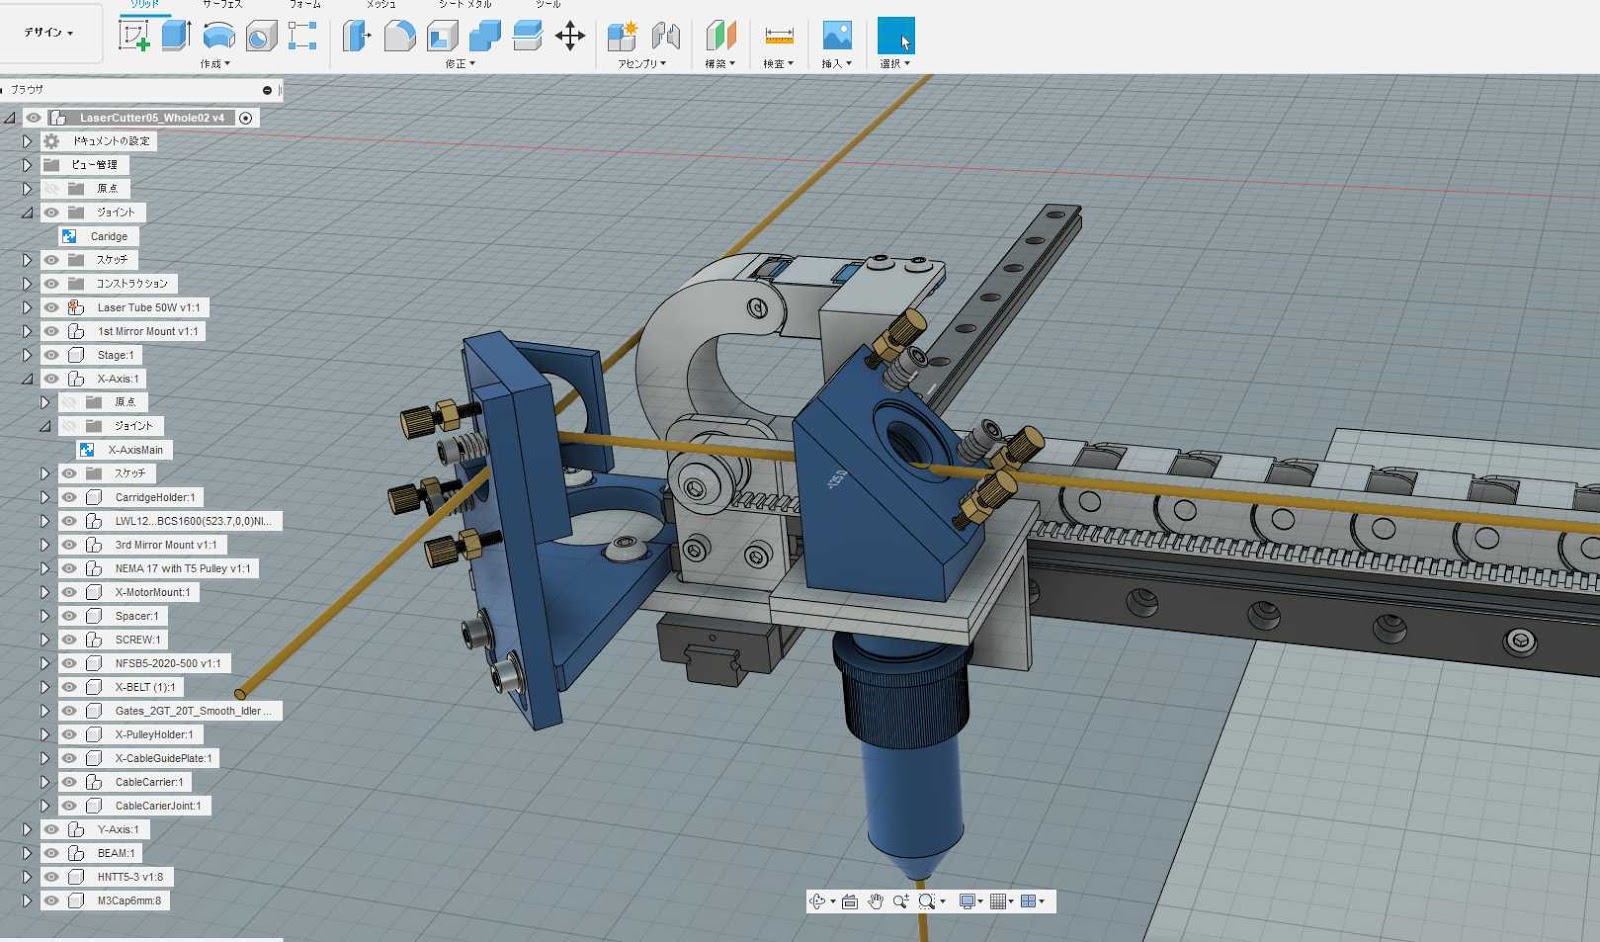The image size is (1600, 942).
Task: Click the Orbit navigation icon
Action: [x=817, y=901]
